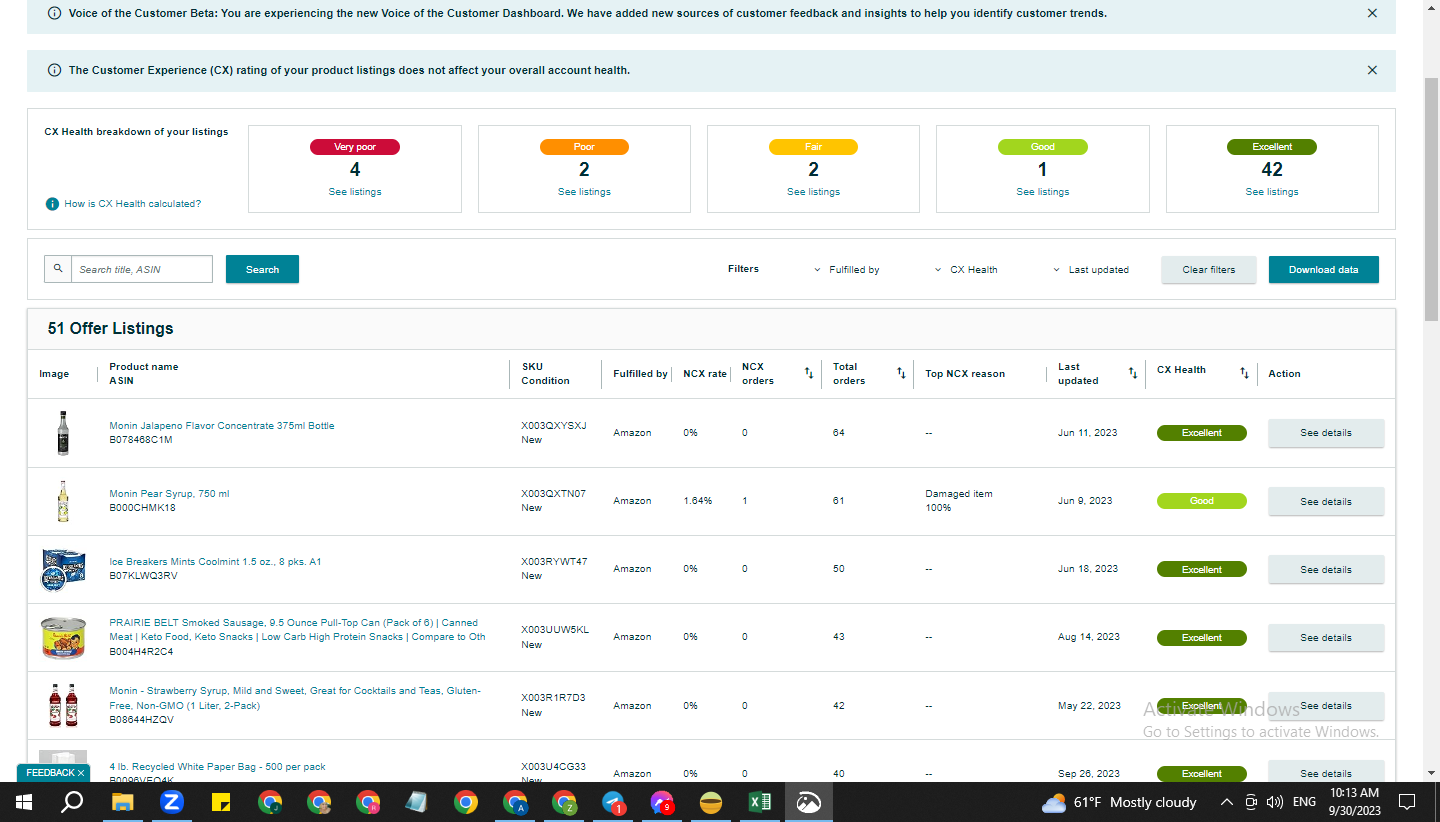The image size is (1440, 822).
Task: Click the Monin Jalapeno bottle thumbnail
Action: 63,433
